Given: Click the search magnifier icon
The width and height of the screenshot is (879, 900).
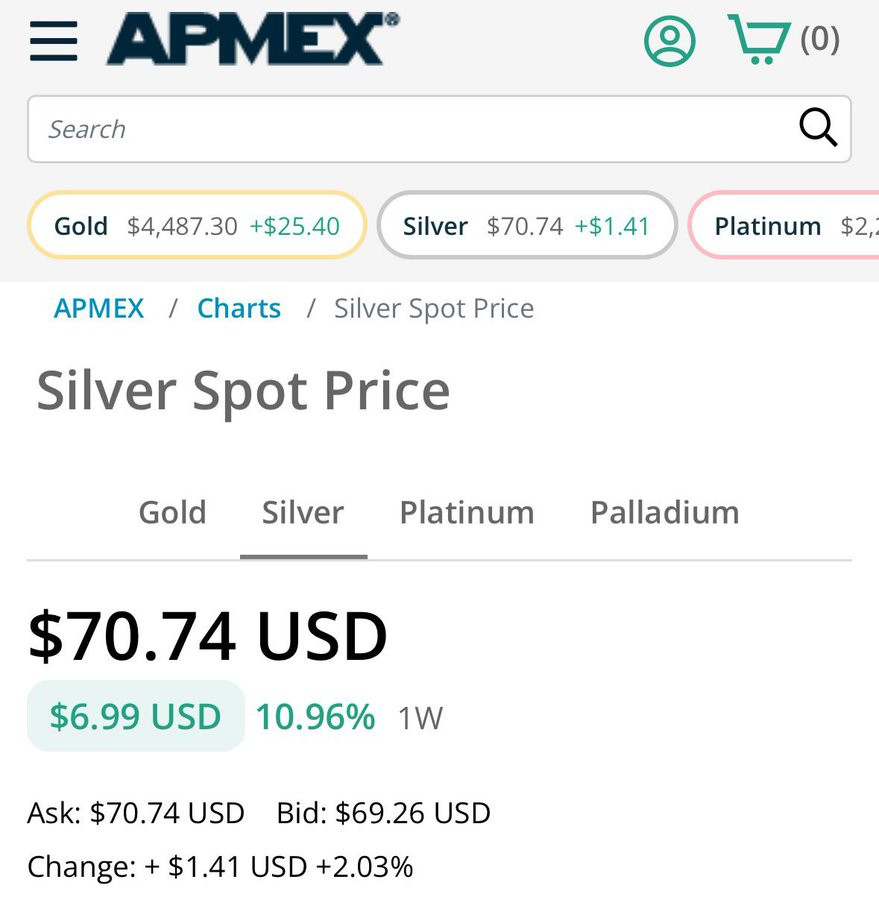Looking at the screenshot, I should 818,128.
